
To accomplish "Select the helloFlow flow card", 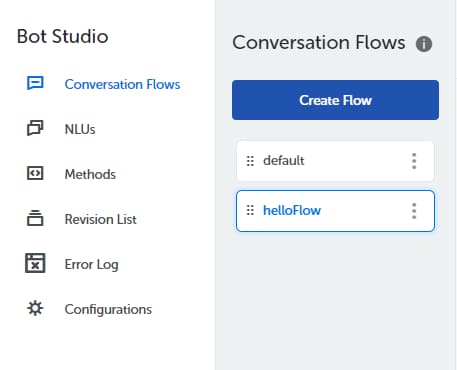I will point(335,211).
